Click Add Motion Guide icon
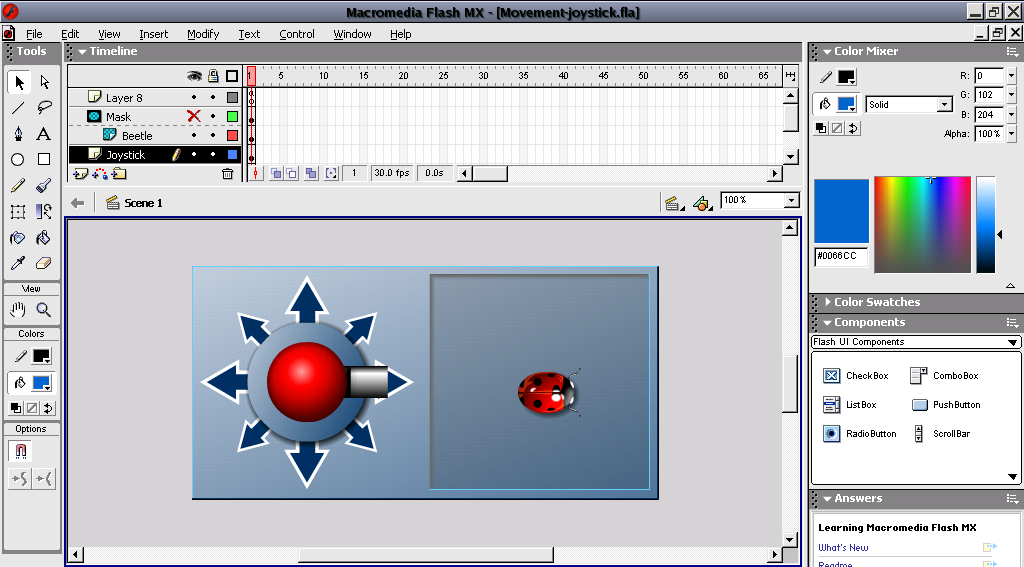 click(x=100, y=174)
